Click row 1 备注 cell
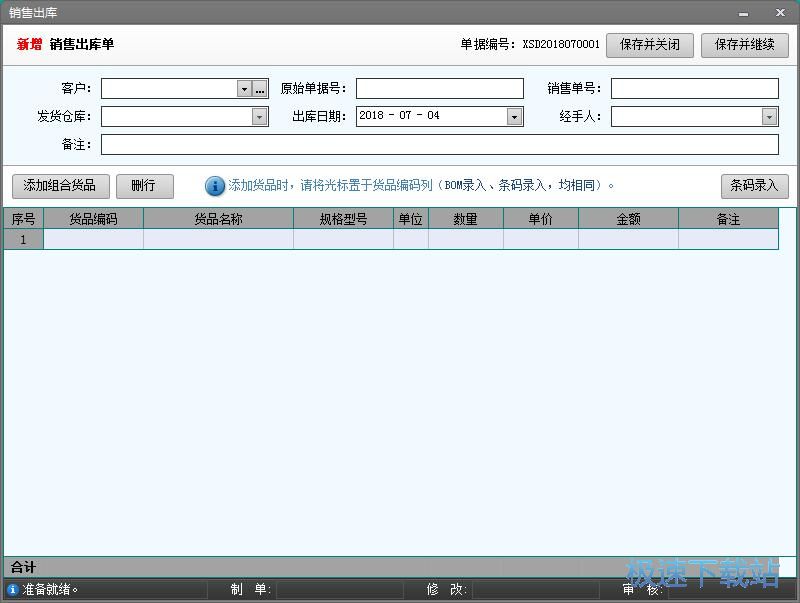Viewport: 800px width, 603px height. point(729,239)
